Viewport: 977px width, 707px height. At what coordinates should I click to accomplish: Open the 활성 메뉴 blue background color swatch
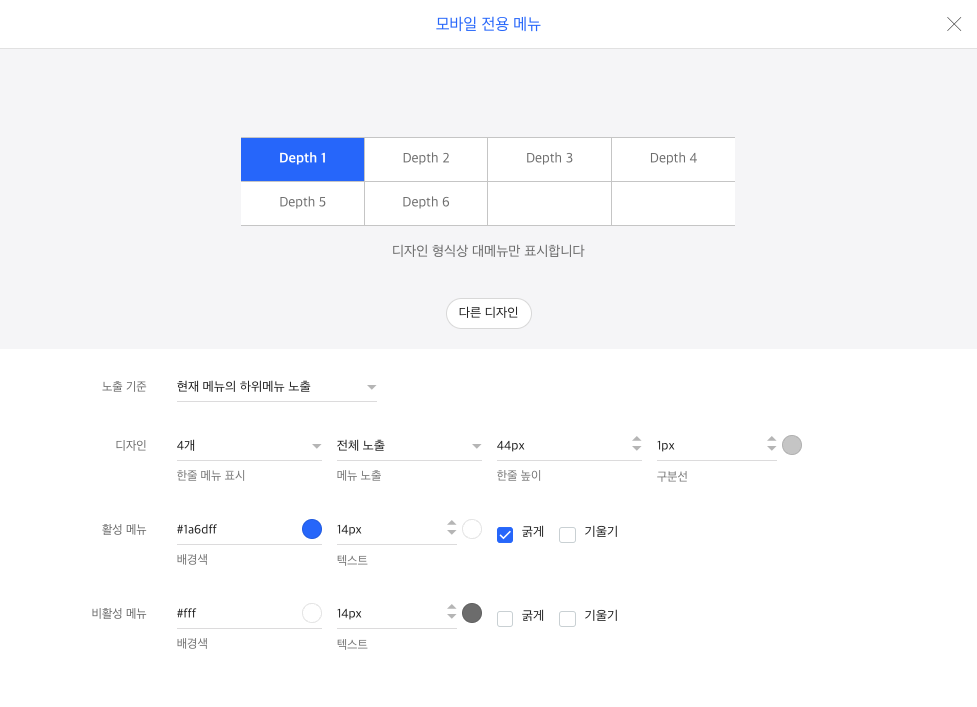pyautogui.click(x=312, y=529)
